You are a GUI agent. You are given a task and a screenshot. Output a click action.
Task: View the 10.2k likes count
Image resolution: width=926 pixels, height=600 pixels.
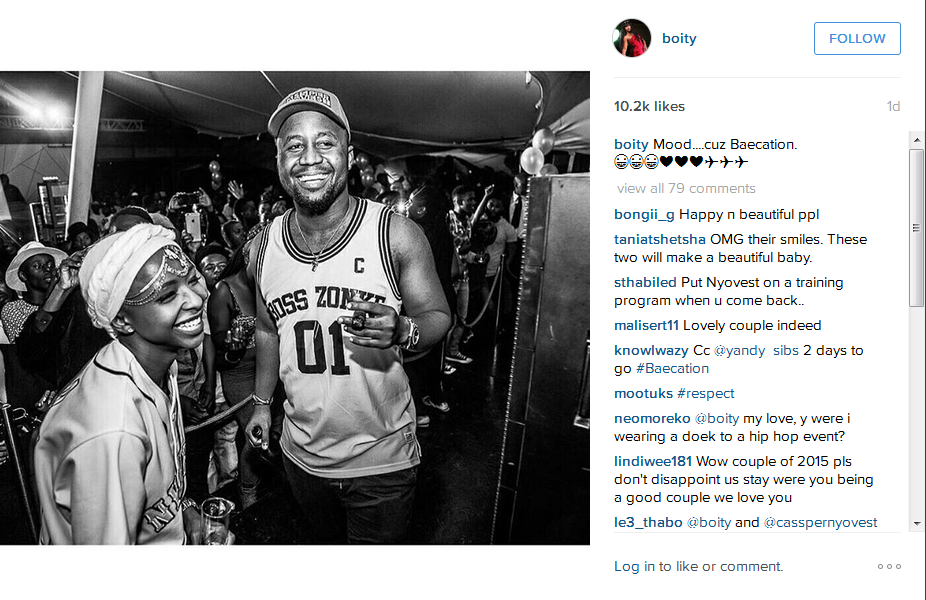coord(649,106)
